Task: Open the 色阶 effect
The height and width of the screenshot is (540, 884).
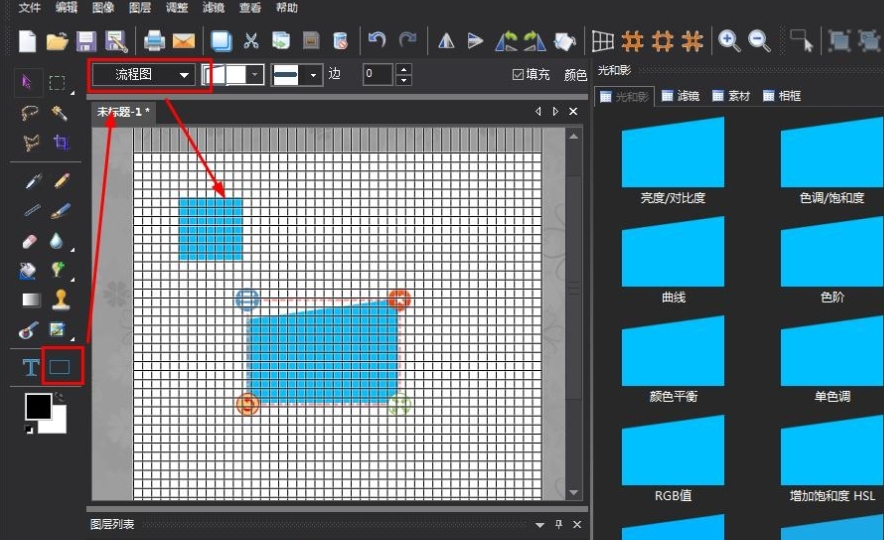Action: pos(832,260)
